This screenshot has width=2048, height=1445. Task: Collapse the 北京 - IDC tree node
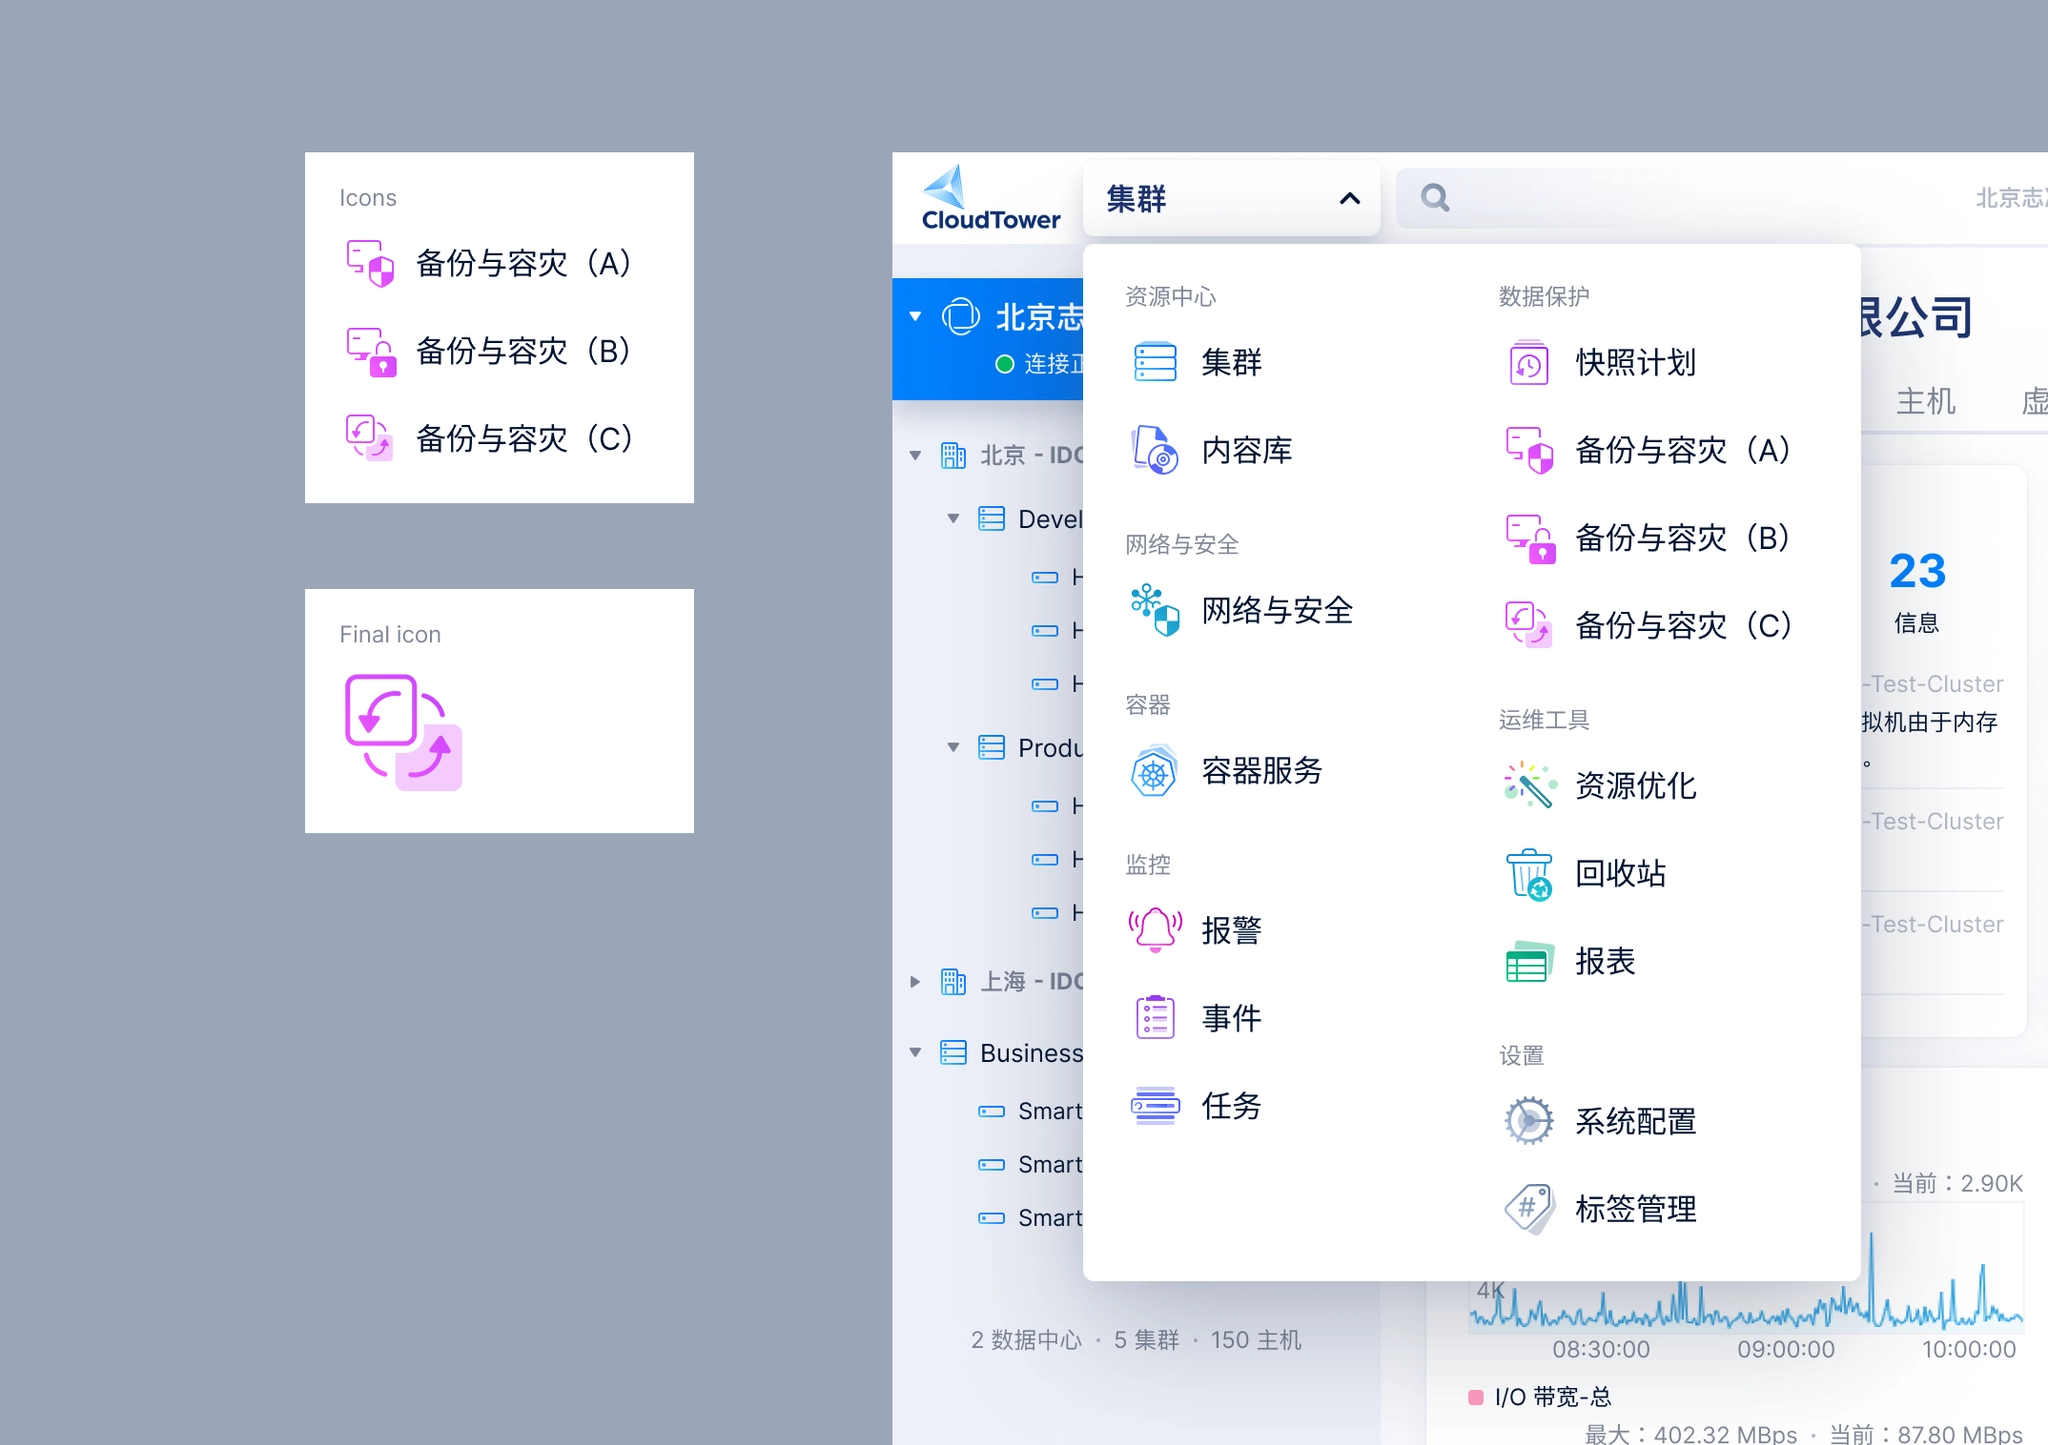pyautogui.click(x=915, y=456)
